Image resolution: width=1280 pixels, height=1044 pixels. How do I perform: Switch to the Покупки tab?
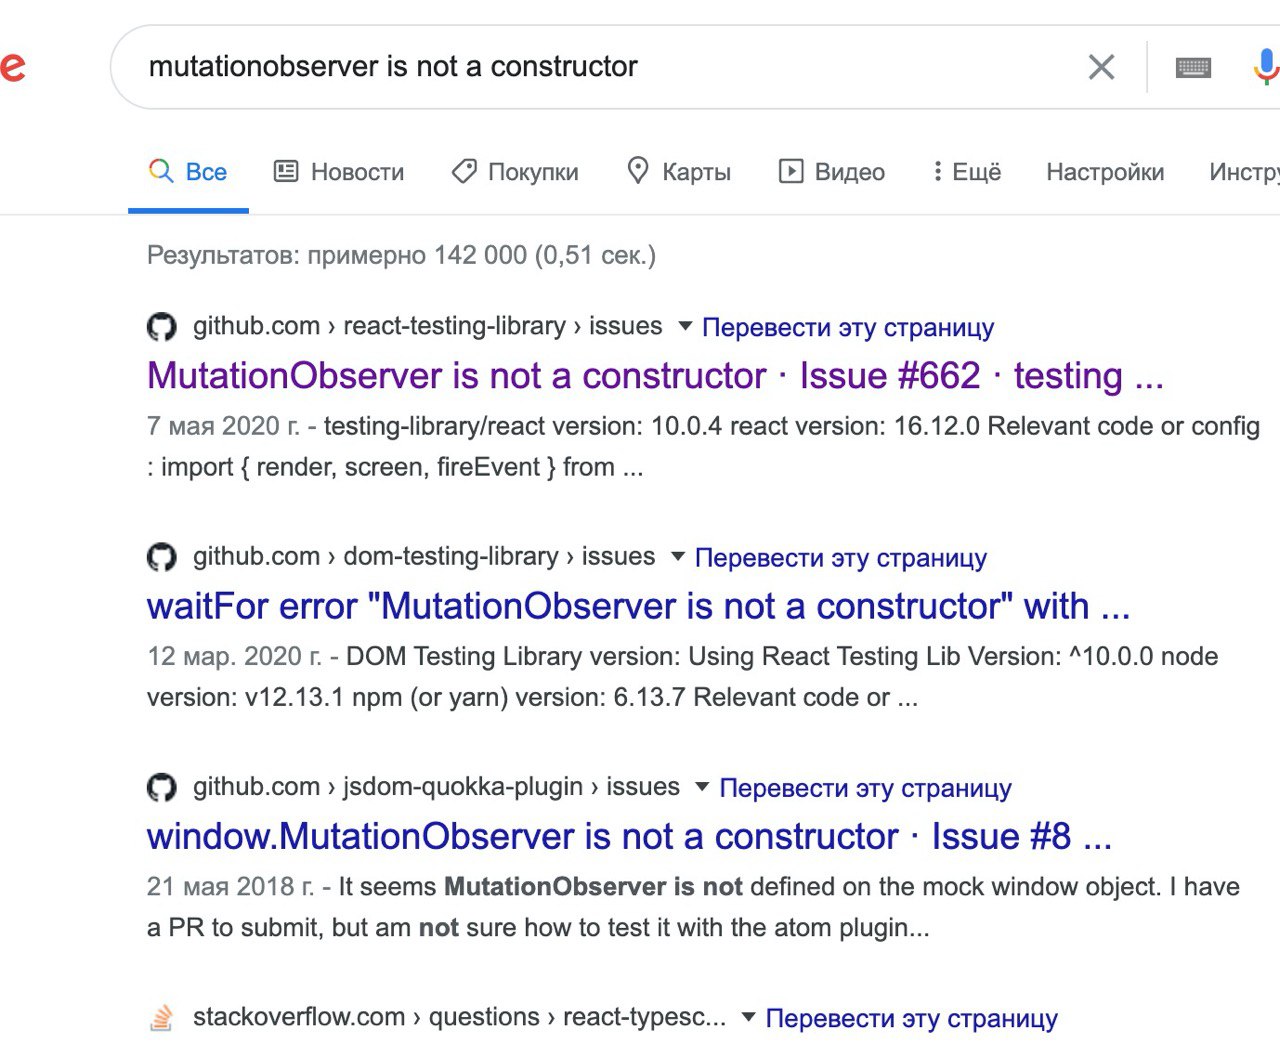pos(514,172)
